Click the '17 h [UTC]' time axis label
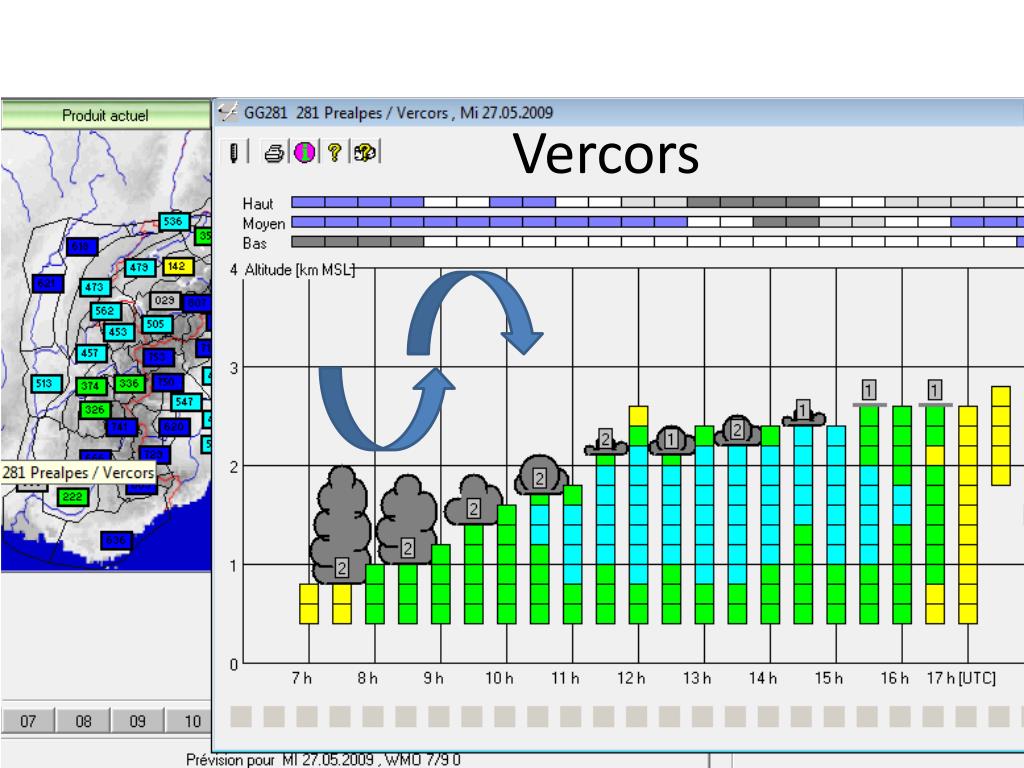The width and height of the screenshot is (1024, 768). (x=961, y=679)
